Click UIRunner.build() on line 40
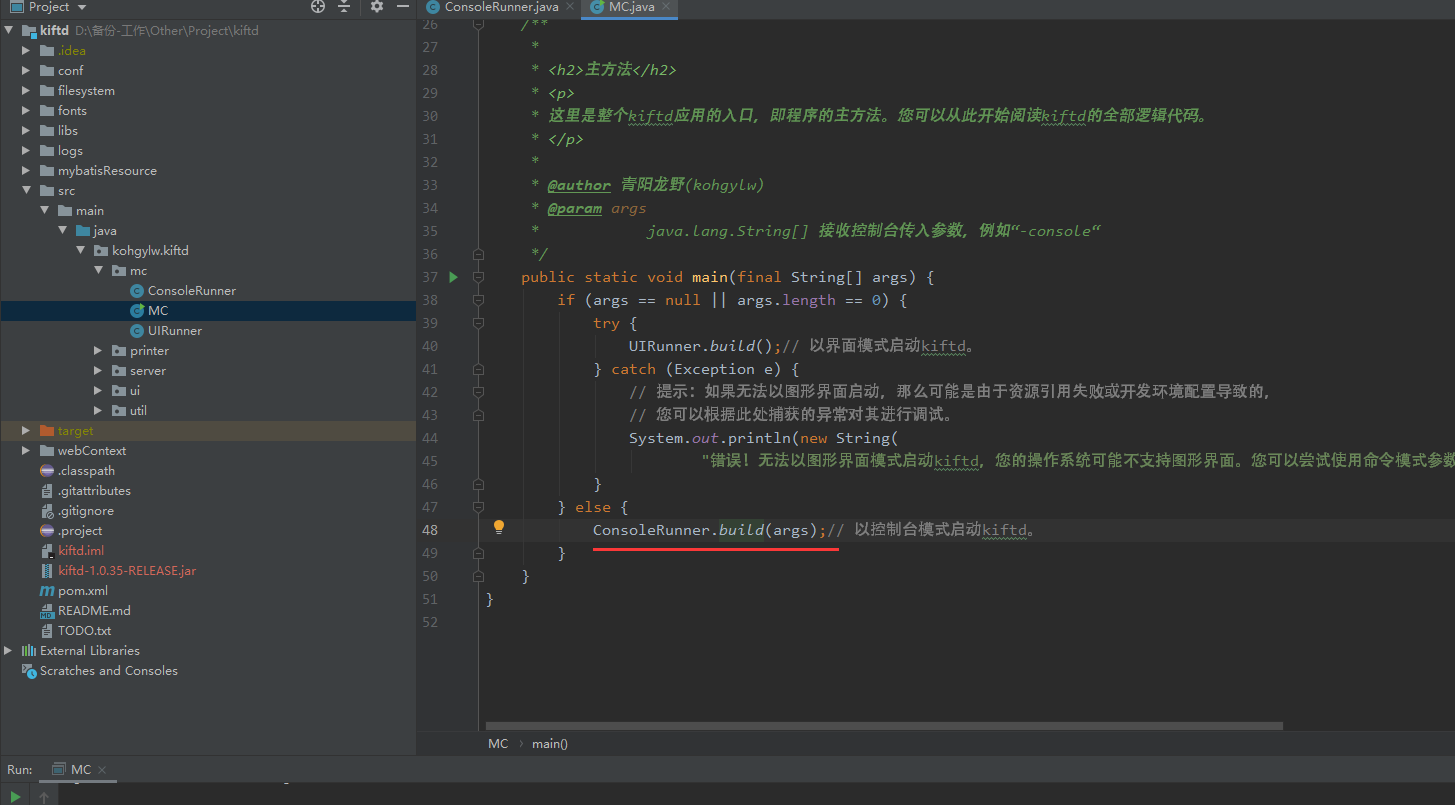The width and height of the screenshot is (1455, 805). click(x=701, y=346)
